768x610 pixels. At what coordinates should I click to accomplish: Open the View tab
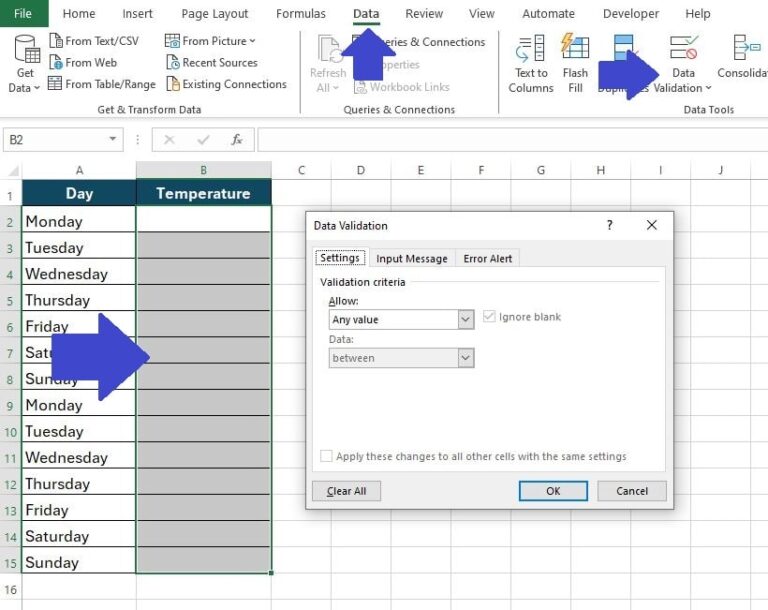tap(482, 14)
